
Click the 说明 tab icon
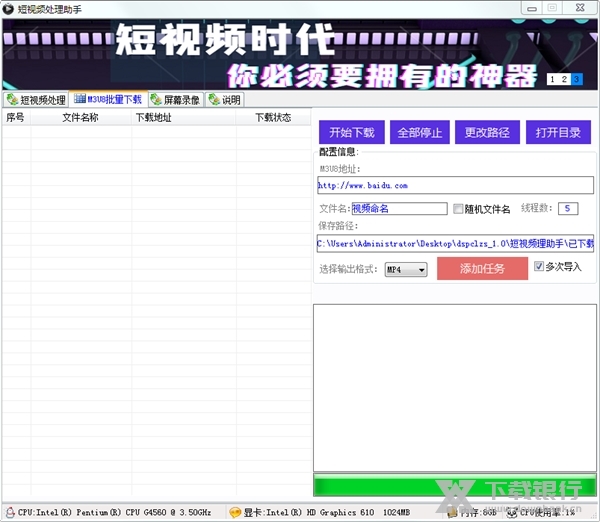[x=214, y=100]
